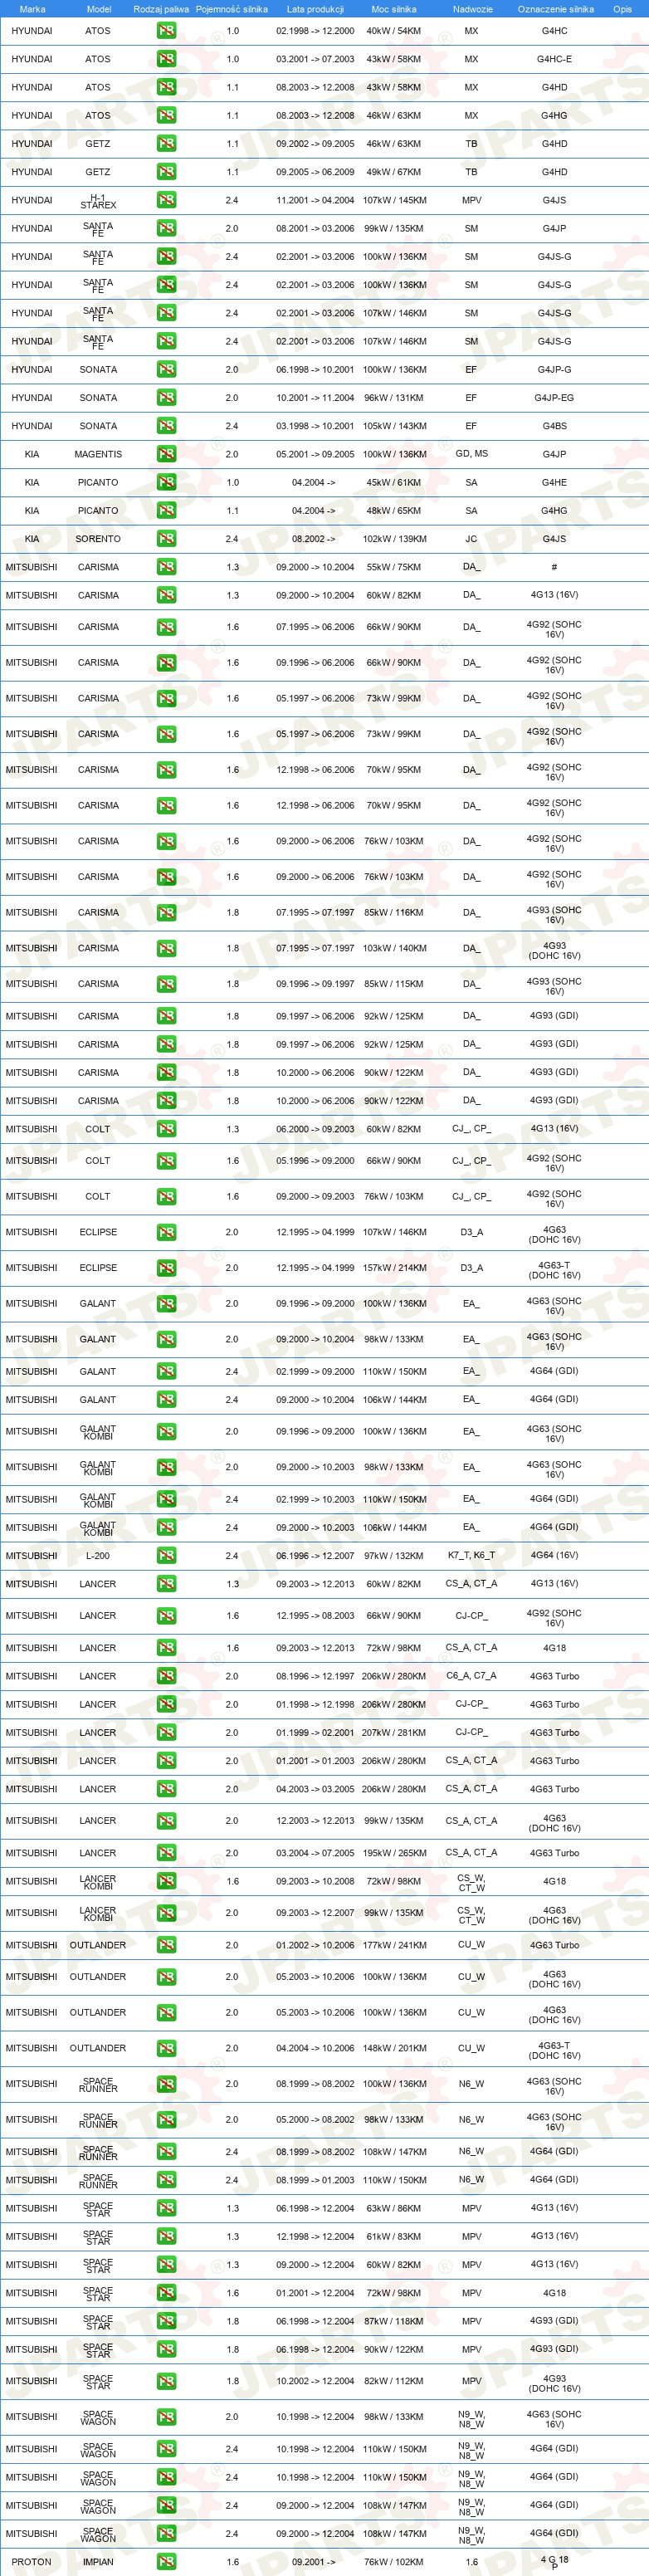649x2576 pixels.
Task: Click the Pojemność silnika column header
Action: [x=231, y=9]
